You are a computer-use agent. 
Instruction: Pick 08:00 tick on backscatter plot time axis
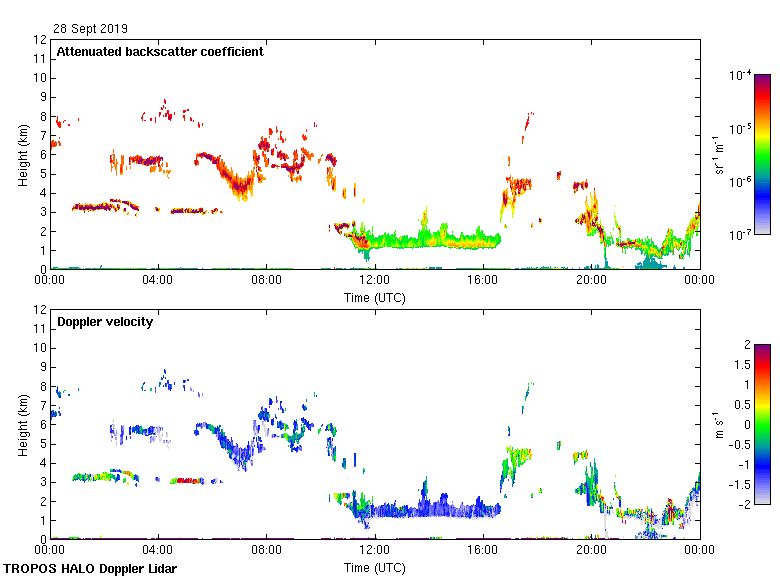(266, 281)
